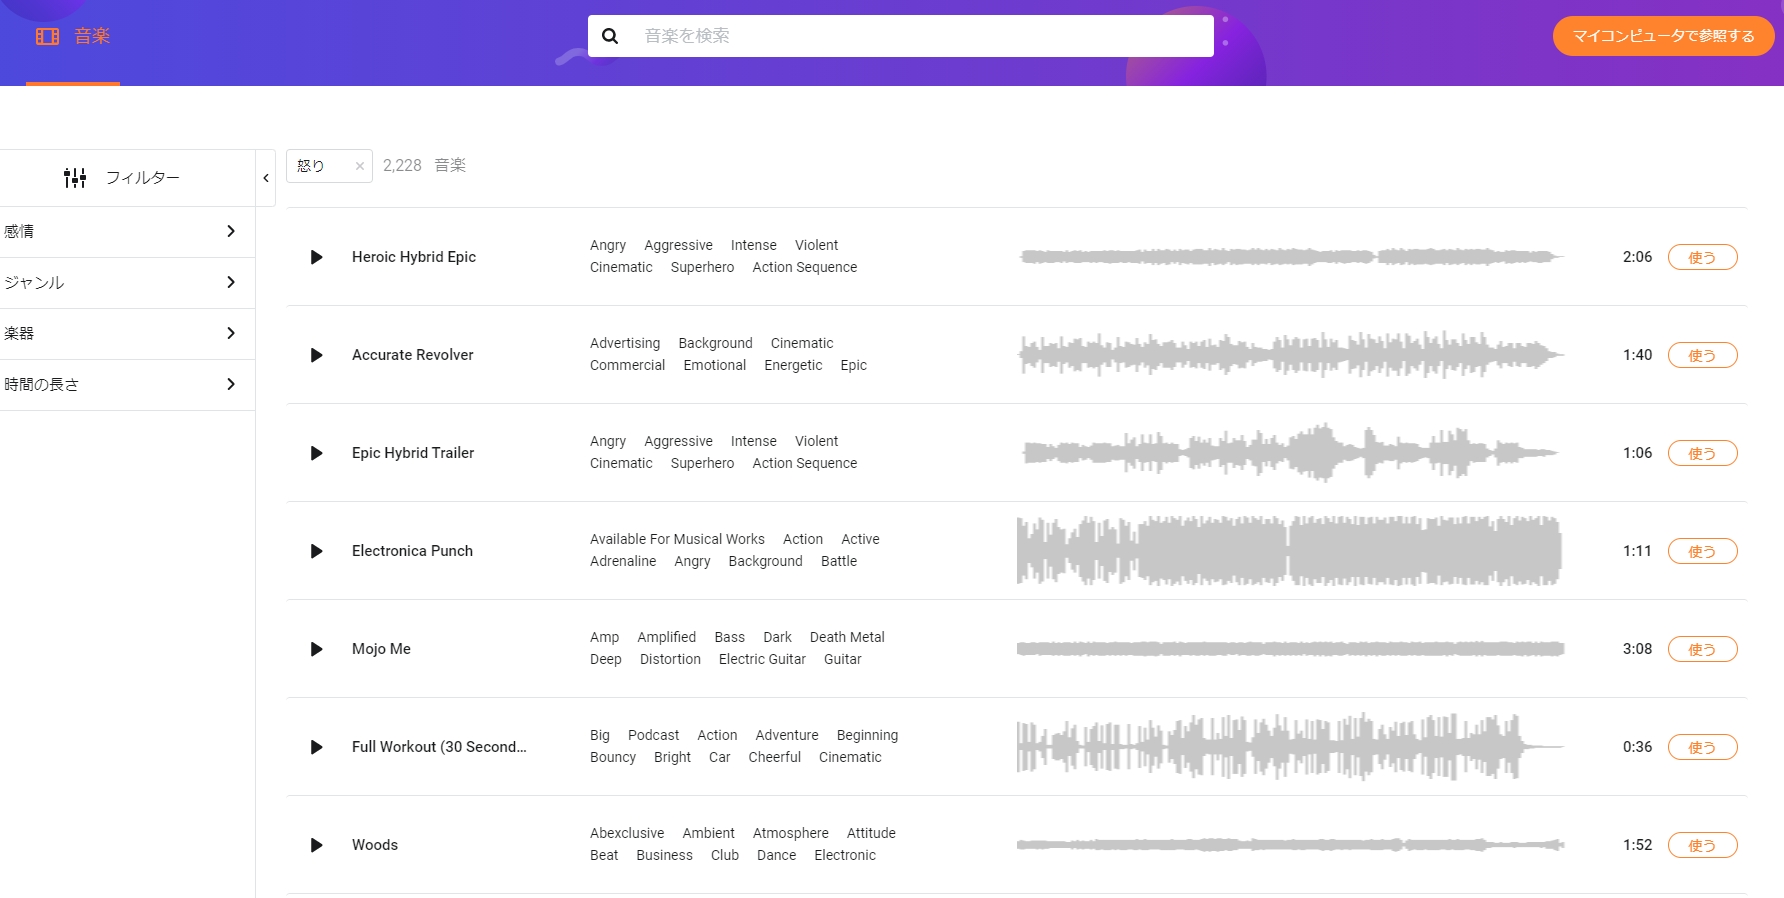This screenshot has height=898, width=1784.
Task: Click the filter sliders icon
Action: [75, 178]
